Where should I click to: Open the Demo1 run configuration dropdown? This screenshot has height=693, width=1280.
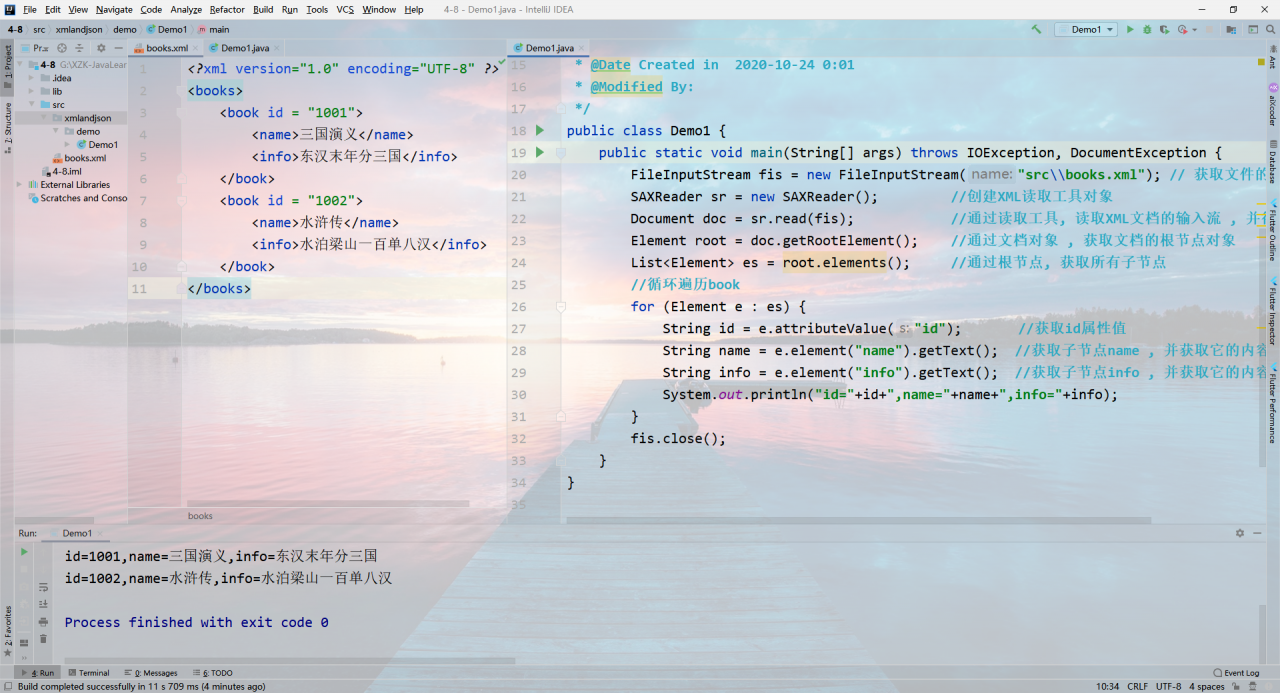point(1086,29)
